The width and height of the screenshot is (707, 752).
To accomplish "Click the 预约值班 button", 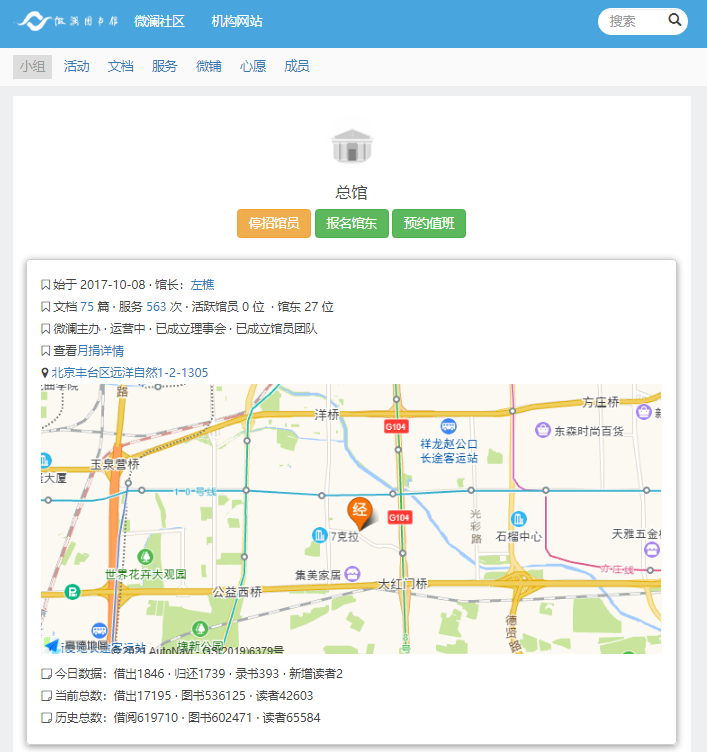I will coord(429,224).
